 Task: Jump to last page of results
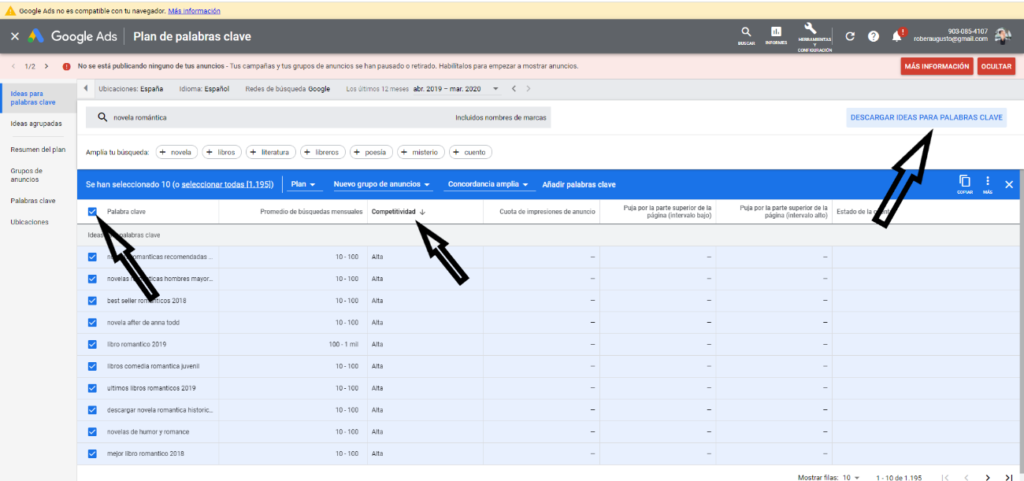(1009, 477)
